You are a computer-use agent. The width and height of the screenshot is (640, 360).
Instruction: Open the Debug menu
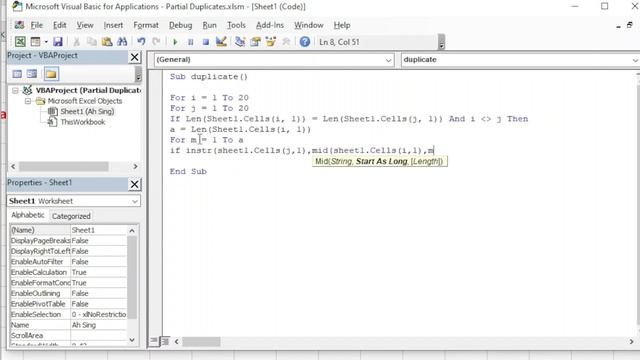(180, 25)
